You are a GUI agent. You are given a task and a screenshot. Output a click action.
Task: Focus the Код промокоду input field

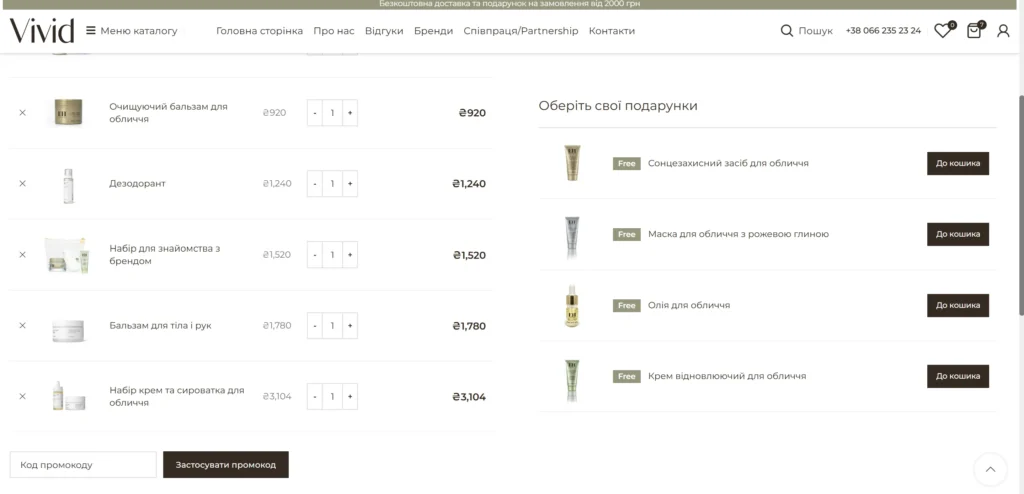click(83, 465)
